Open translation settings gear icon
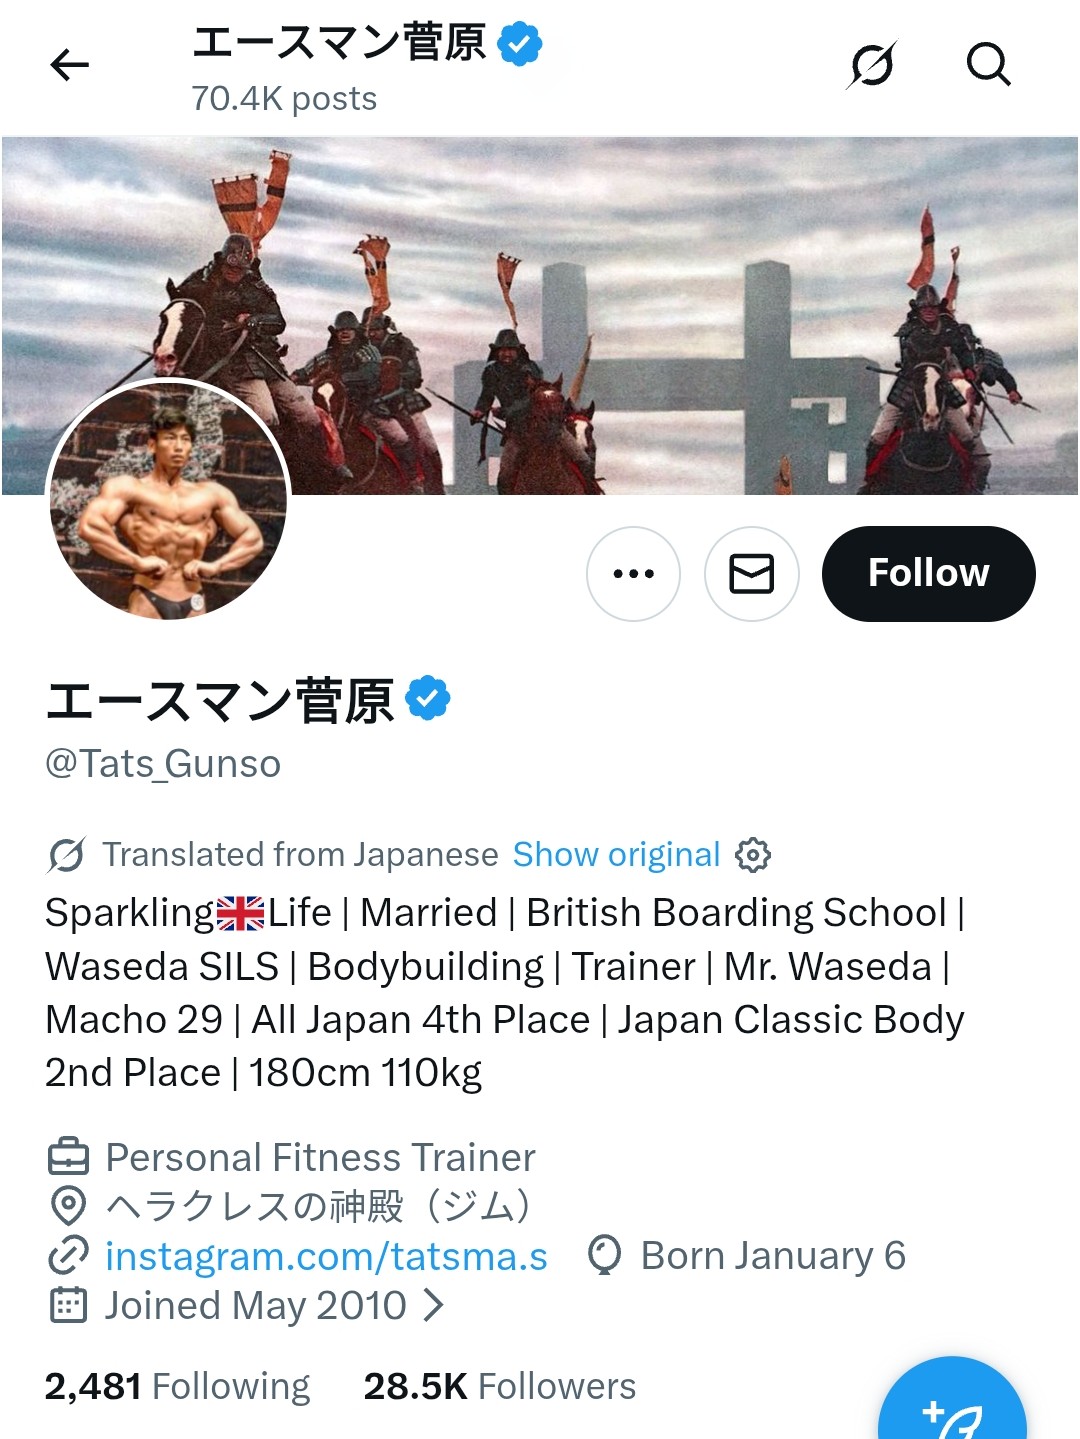 point(753,855)
